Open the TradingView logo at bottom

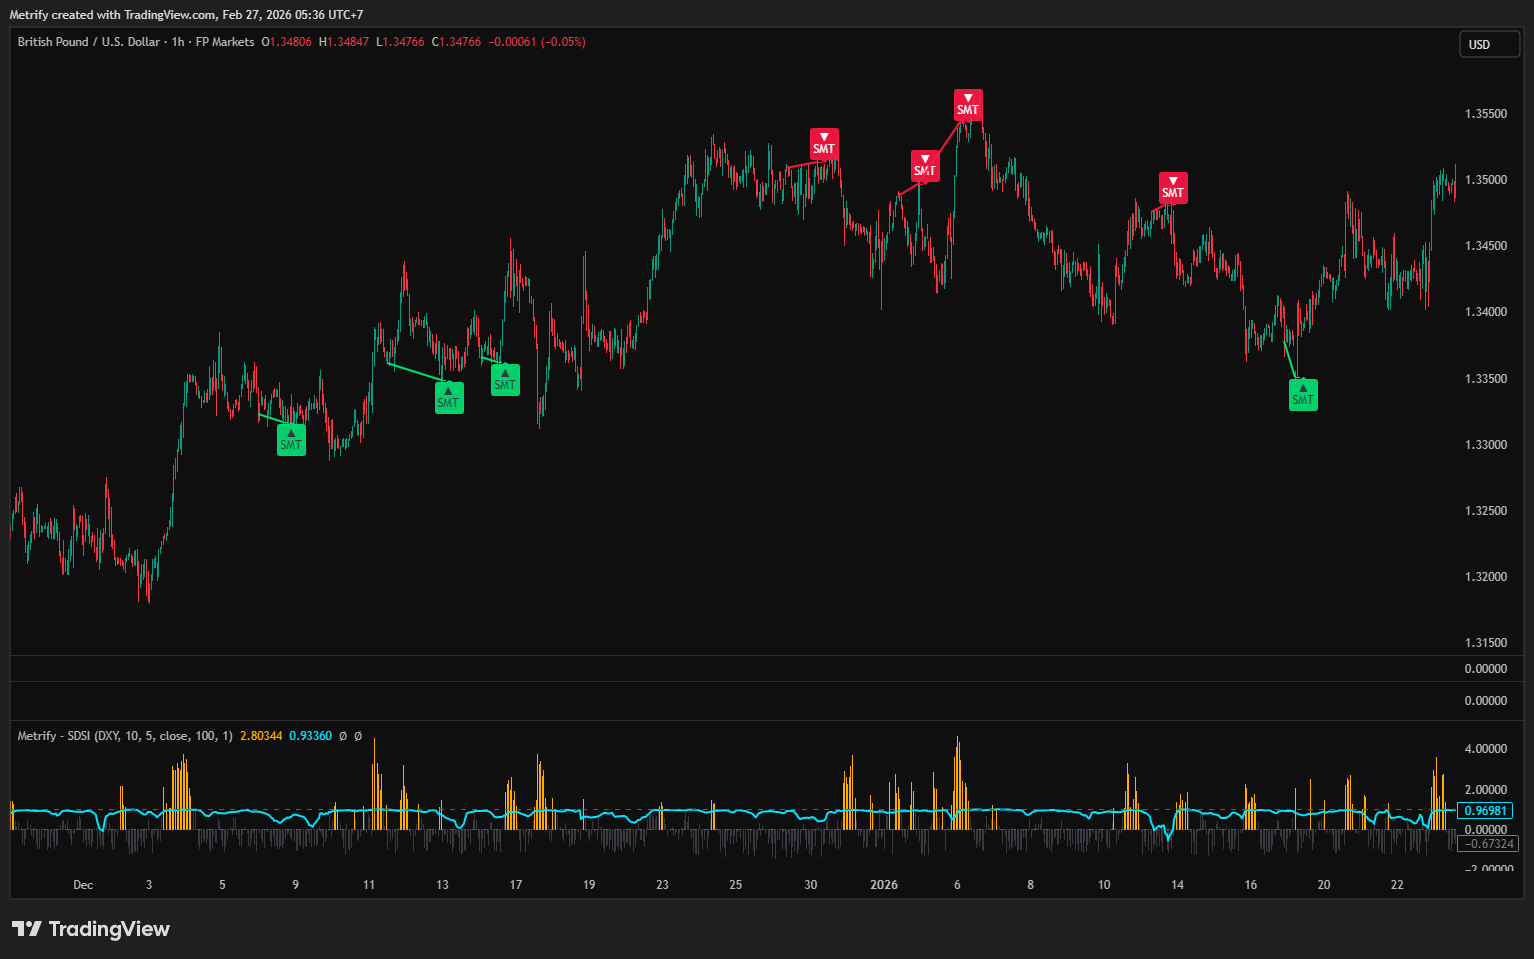pos(91,929)
